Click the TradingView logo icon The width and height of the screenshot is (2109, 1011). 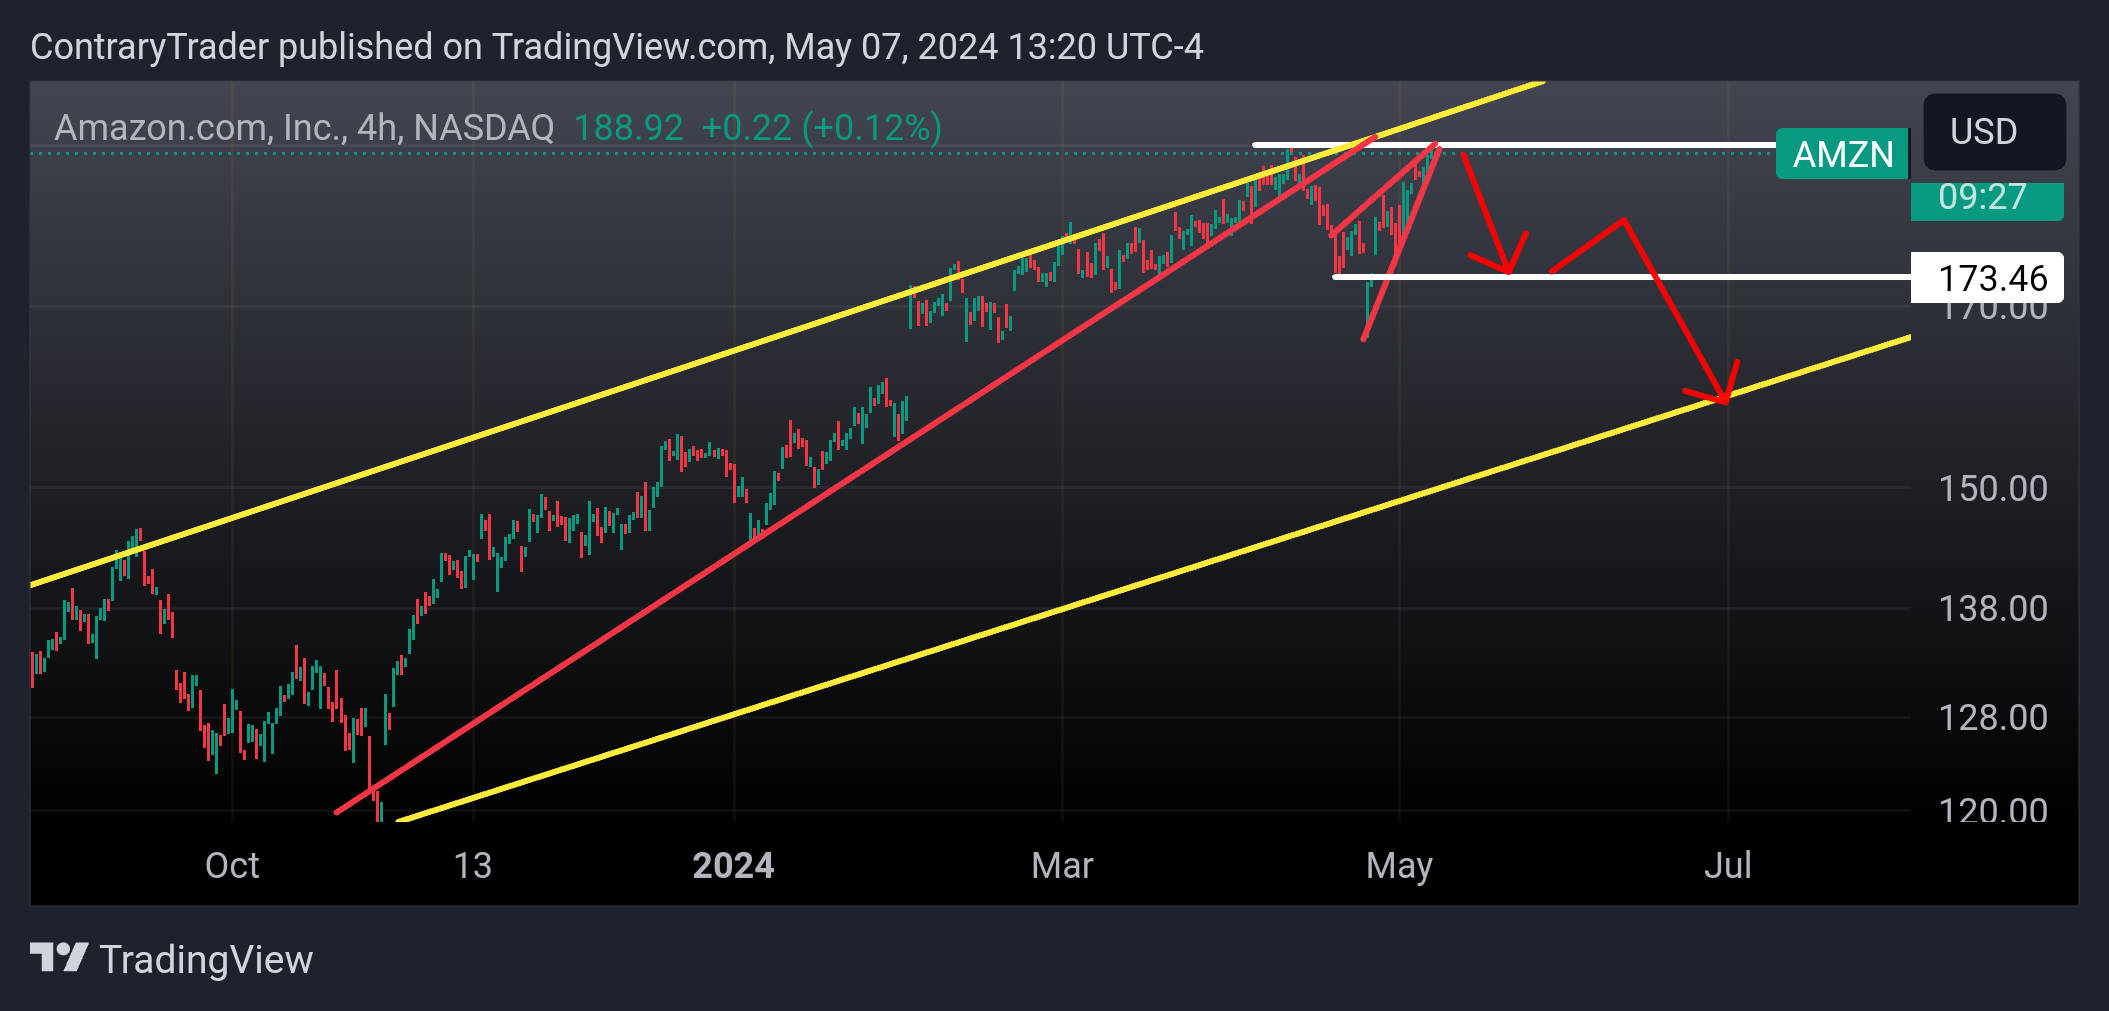[59, 958]
